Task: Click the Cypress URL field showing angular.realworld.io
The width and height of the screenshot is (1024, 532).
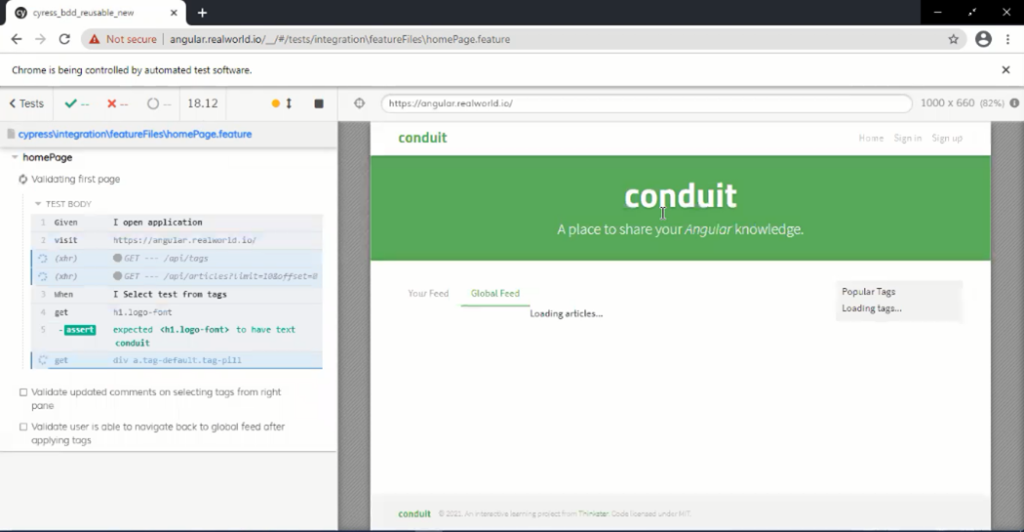Action: [x=647, y=103]
